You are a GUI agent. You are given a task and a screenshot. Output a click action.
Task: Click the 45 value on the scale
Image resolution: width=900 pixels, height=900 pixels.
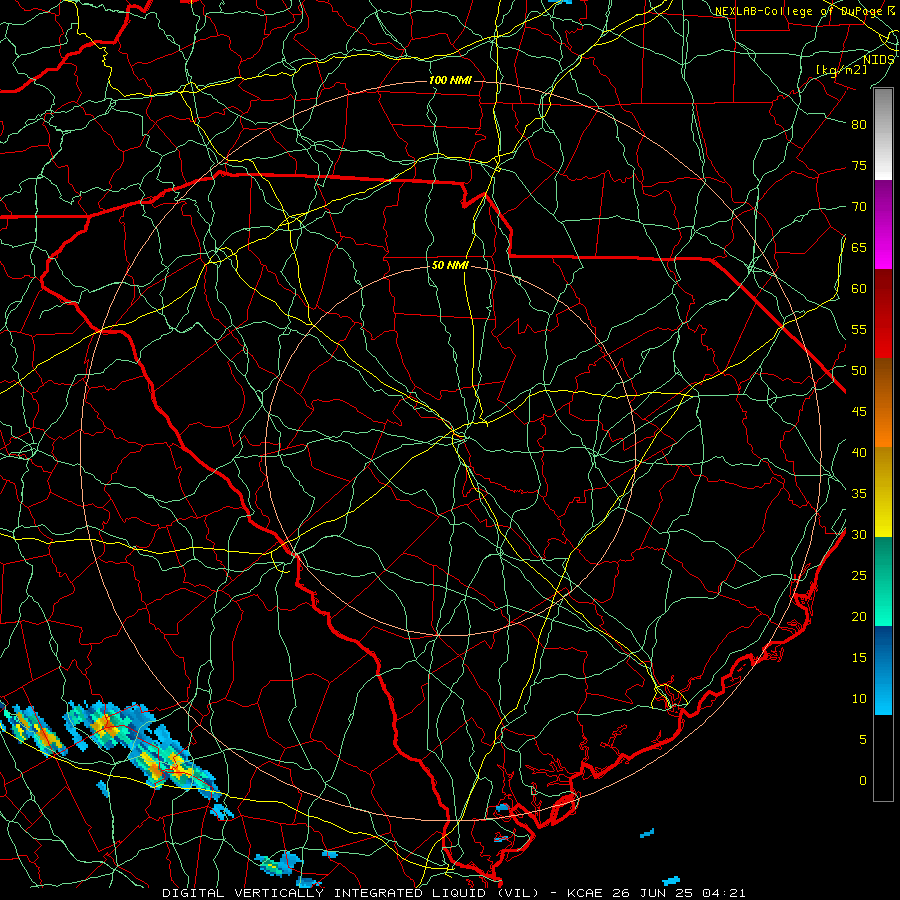tap(859, 411)
